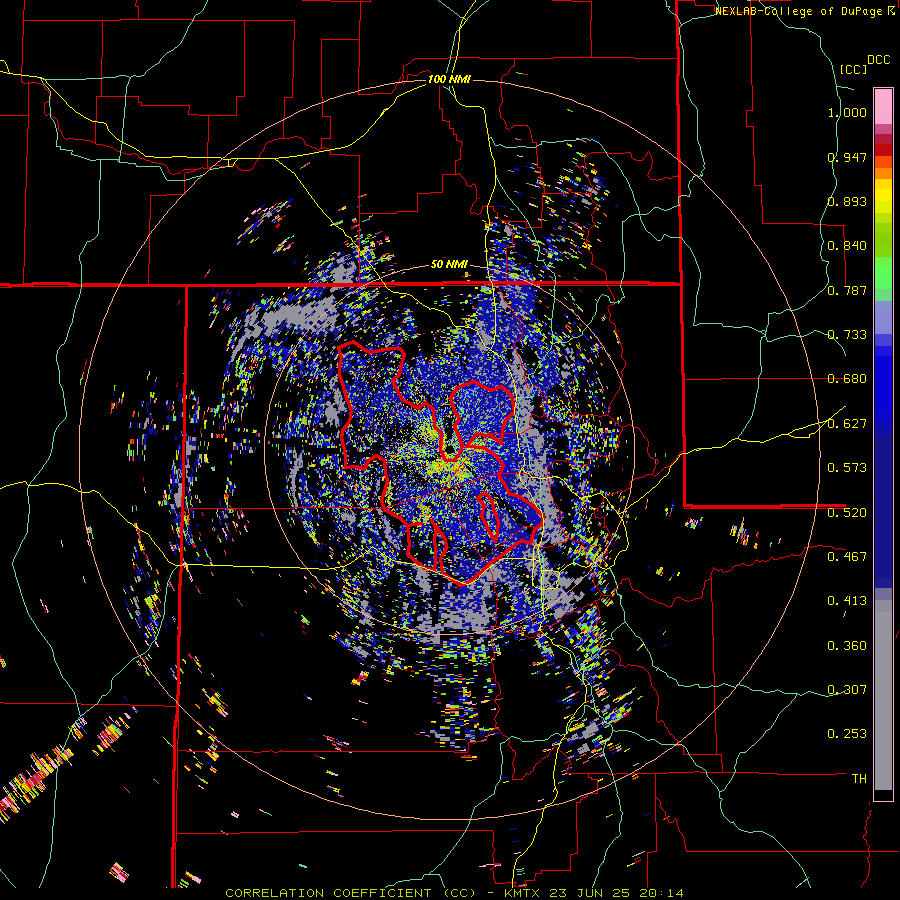Click the 0.307 legend value
The height and width of the screenshot is (900, 900).
coord(847,690)
